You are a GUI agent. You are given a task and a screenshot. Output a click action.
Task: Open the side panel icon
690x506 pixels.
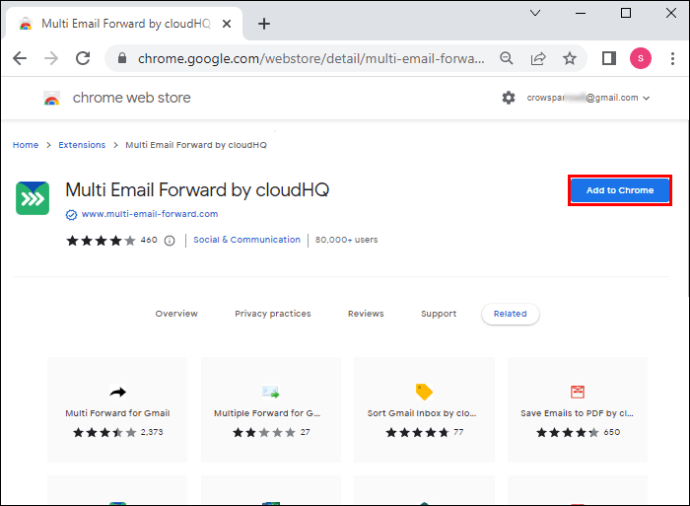click(608, 58)
